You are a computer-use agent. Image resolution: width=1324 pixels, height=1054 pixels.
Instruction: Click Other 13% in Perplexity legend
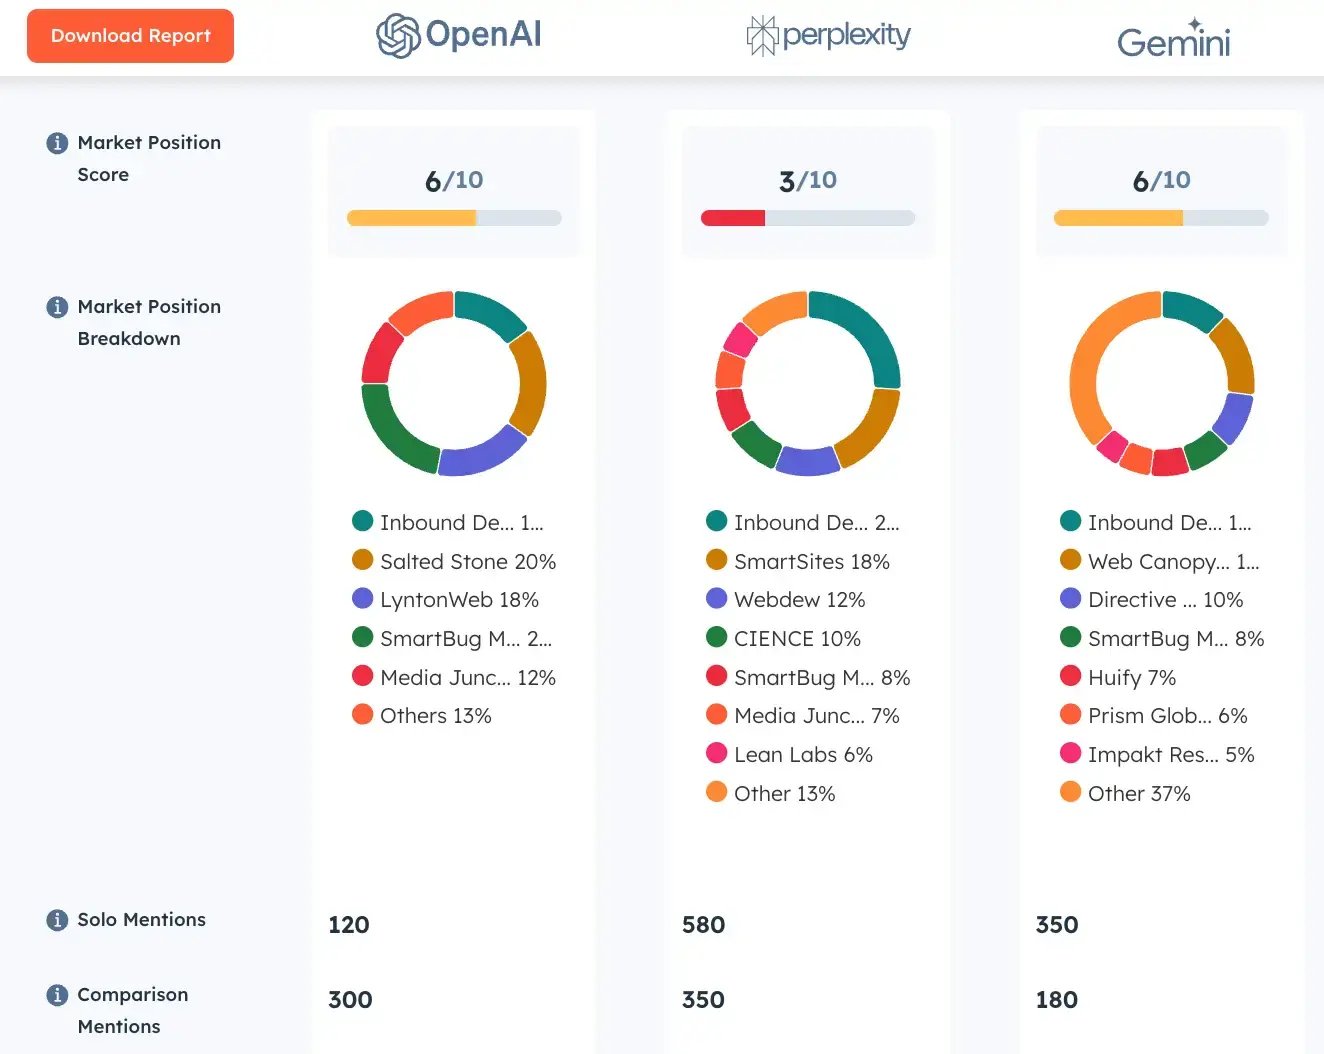[x=785, y=794]
